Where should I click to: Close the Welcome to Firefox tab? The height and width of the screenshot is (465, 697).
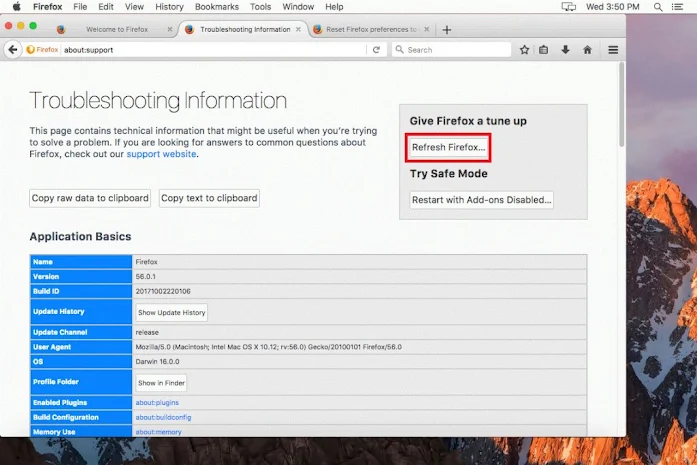click(169, 29)
